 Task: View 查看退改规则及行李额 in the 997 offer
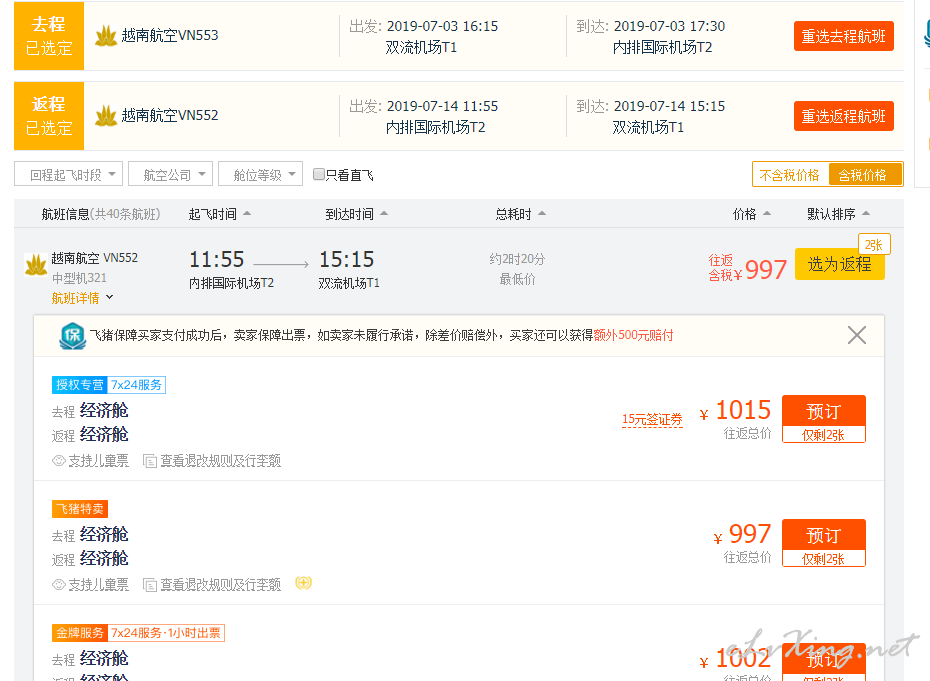point(220,585)
